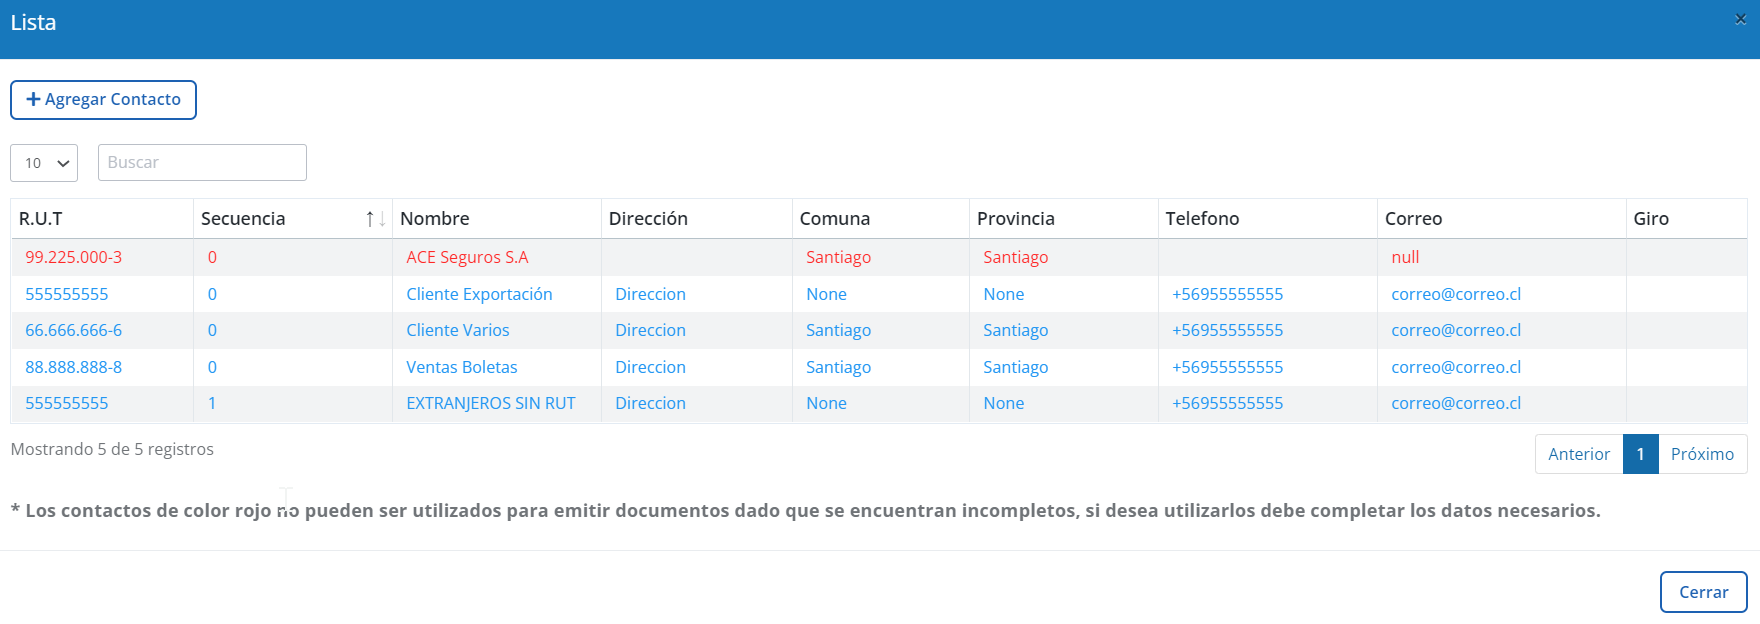This screenshot has height=624, width=1760.
Task: Select the ACE Seguros S.A contact
Action: tap(467, 258)
